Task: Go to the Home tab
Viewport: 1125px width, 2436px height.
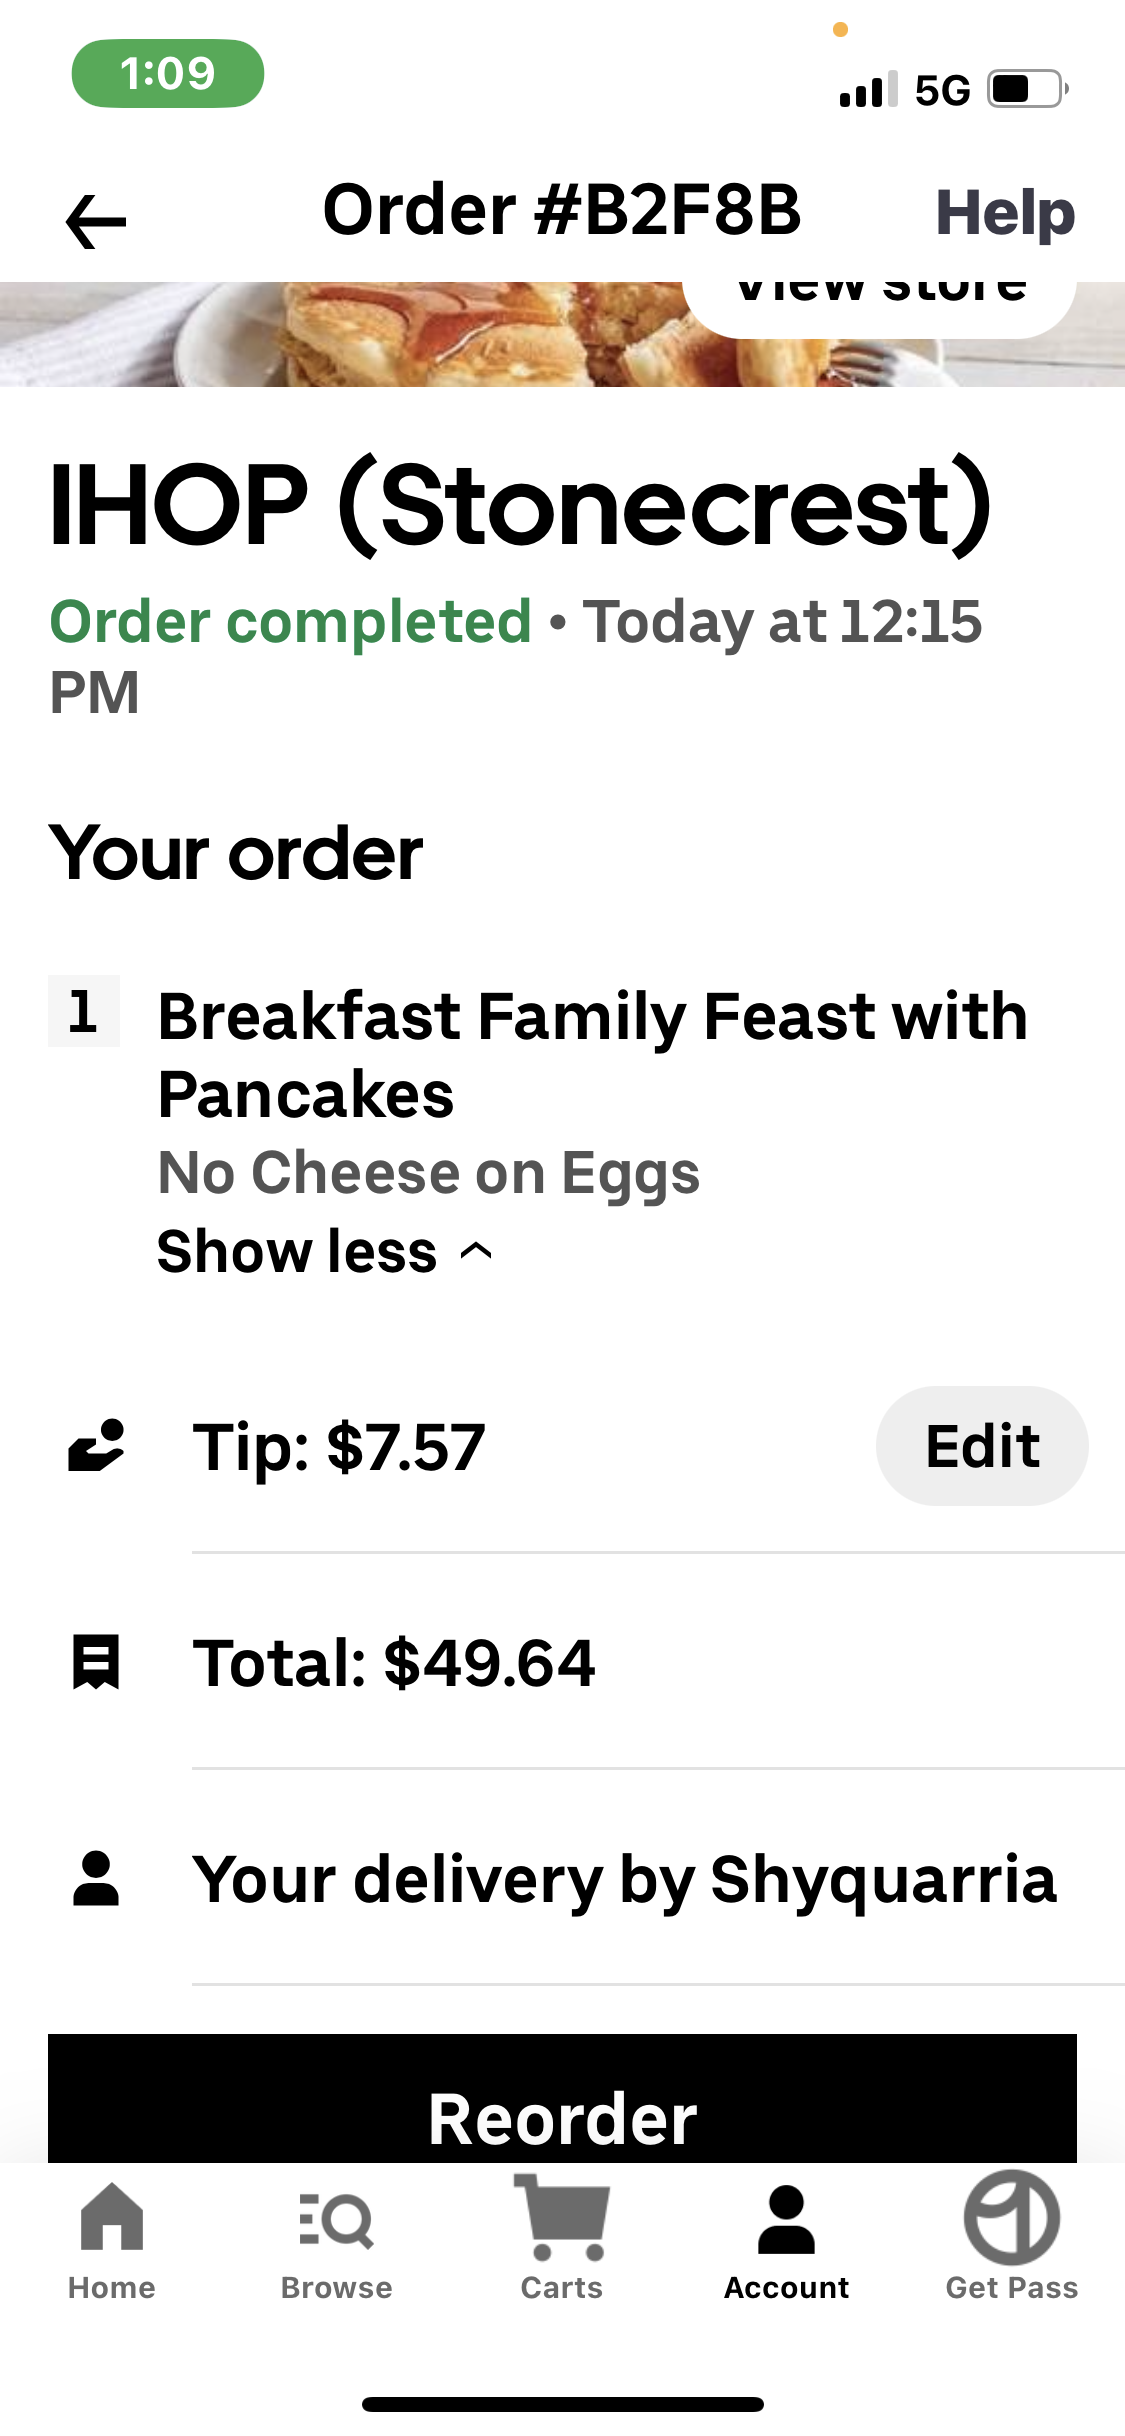Action: click(112, 2241)
